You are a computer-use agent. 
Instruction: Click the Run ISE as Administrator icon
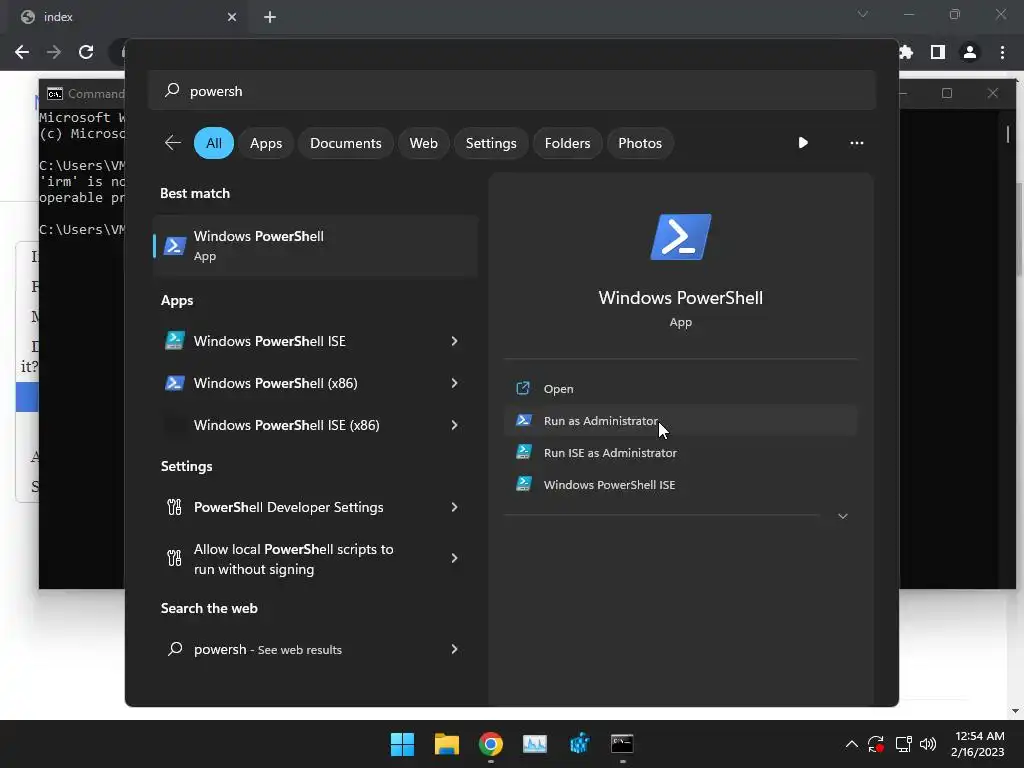[523, 452]
